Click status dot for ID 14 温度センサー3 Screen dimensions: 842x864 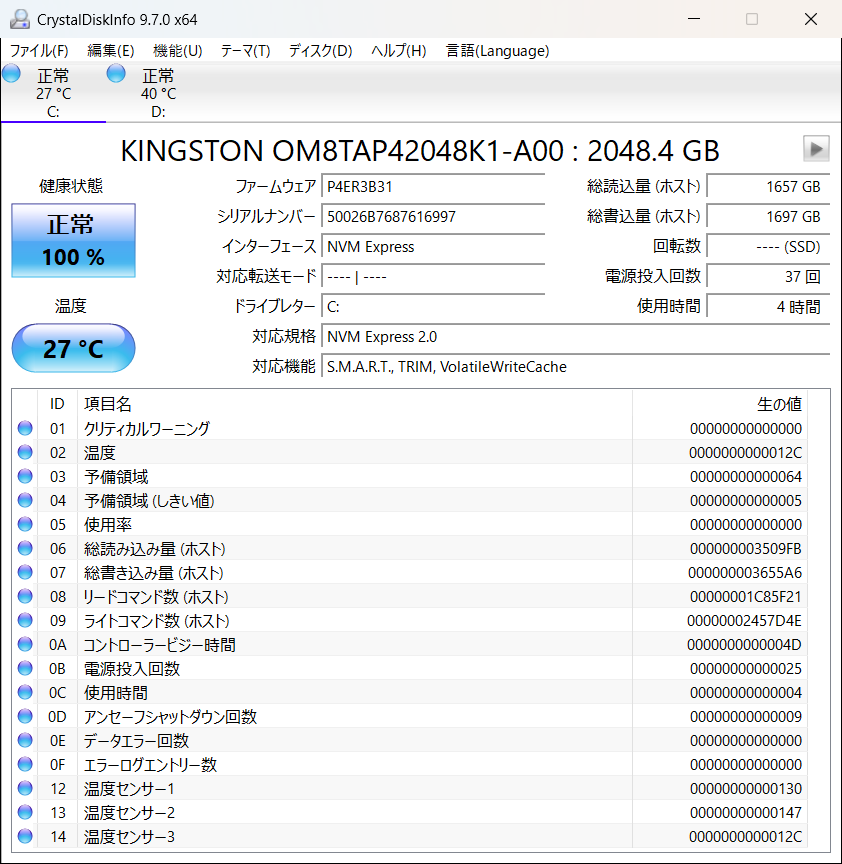(25, 836)
